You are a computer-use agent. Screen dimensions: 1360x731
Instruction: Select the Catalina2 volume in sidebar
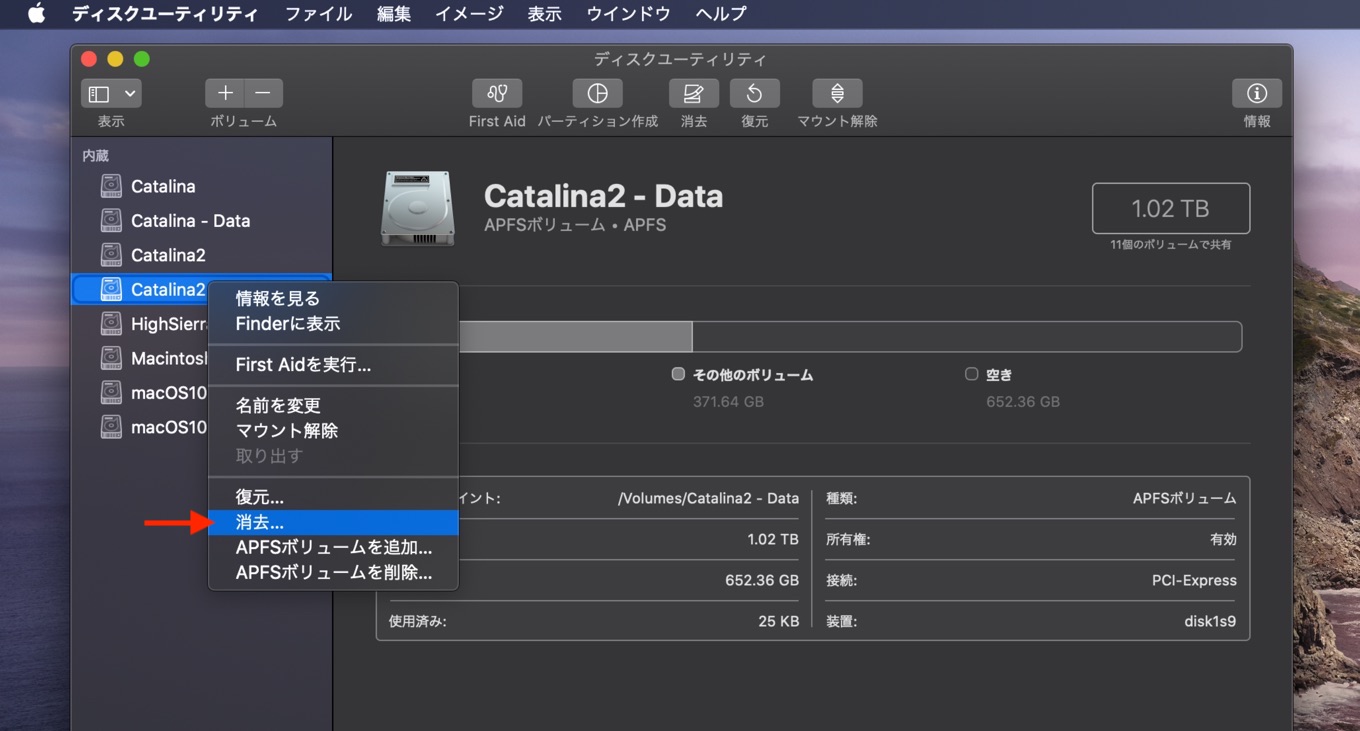point(200,255)
